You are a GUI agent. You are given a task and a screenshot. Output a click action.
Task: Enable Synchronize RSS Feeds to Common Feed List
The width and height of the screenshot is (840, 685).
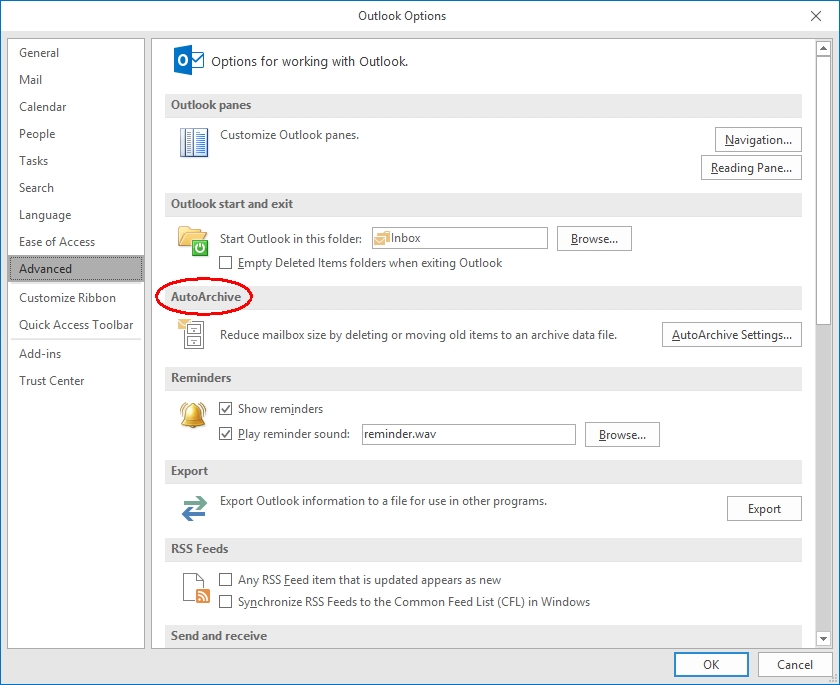point(226,602)
